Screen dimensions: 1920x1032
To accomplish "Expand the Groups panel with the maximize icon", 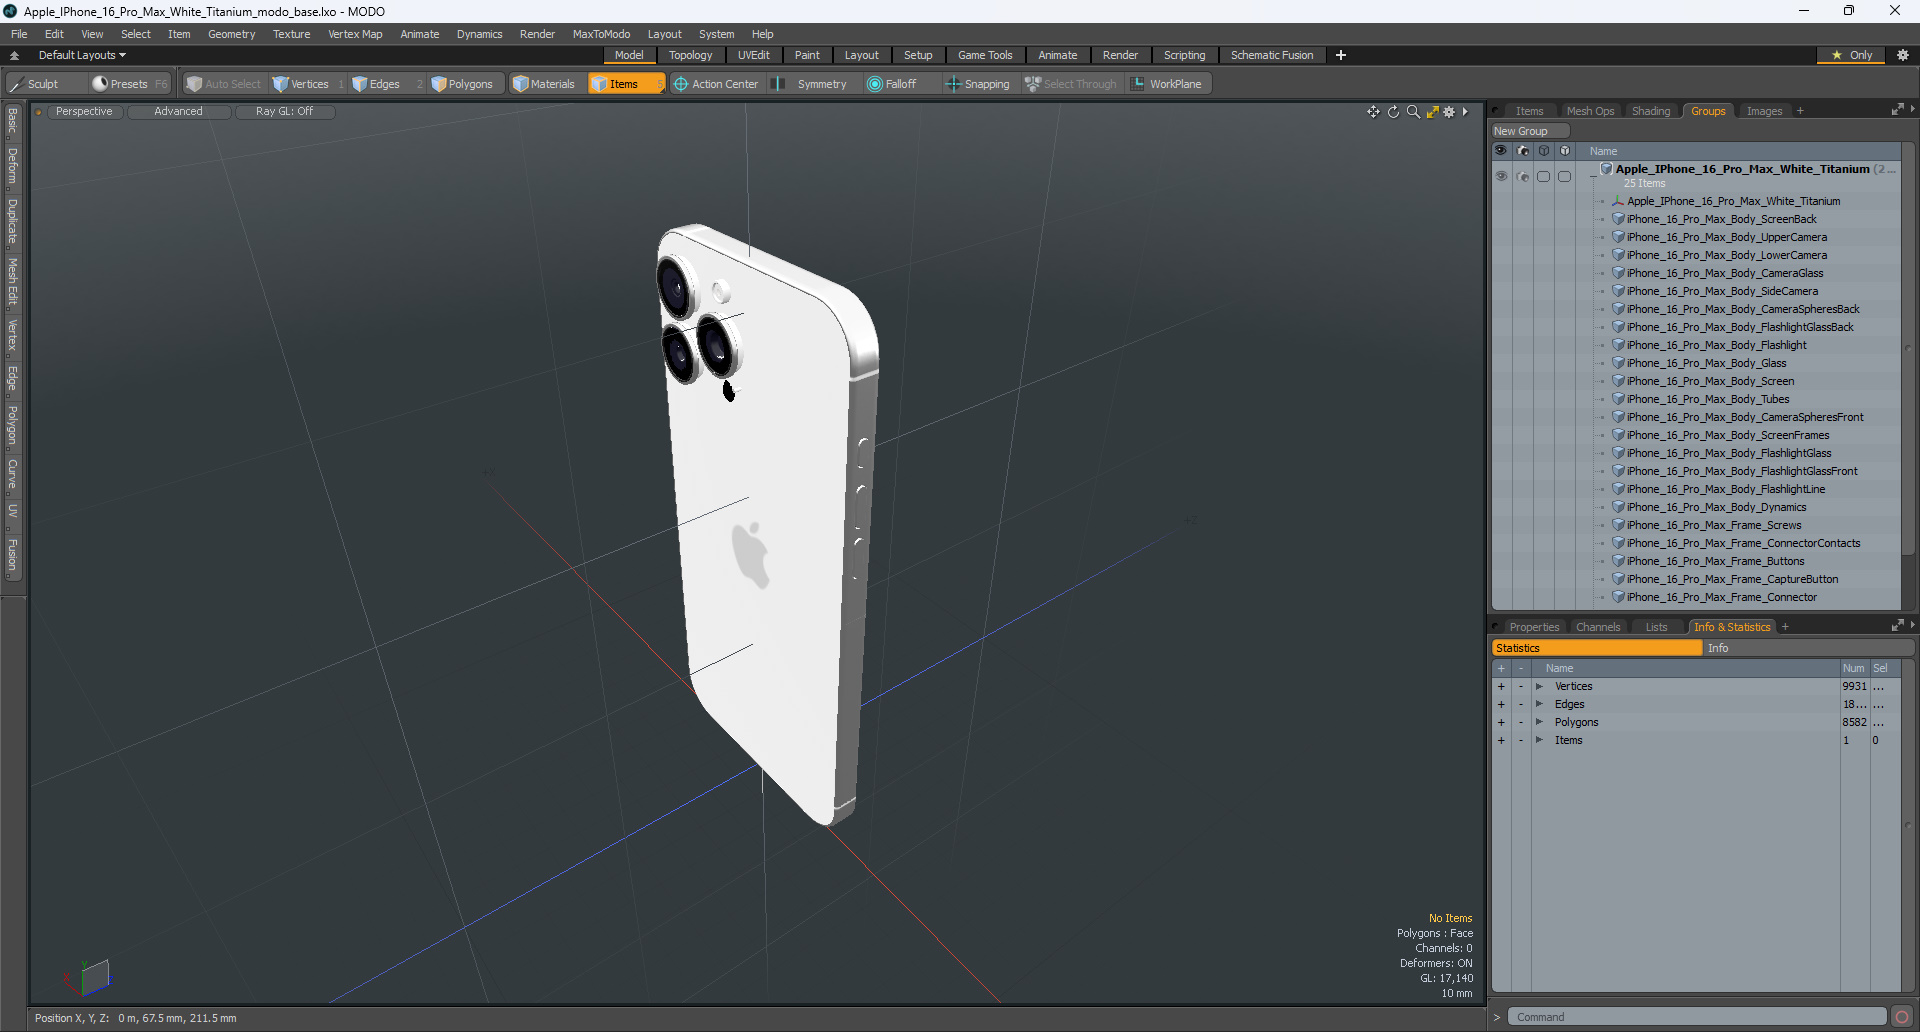I will coord(1897,110).
